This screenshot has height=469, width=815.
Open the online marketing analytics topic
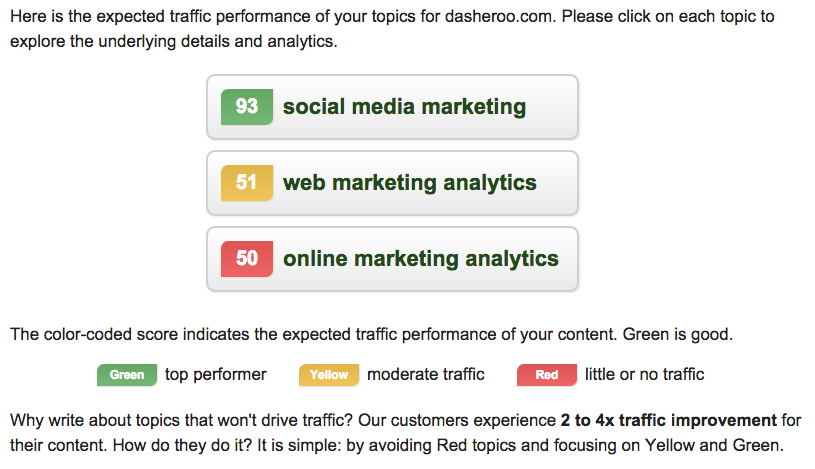coord(420,259)
